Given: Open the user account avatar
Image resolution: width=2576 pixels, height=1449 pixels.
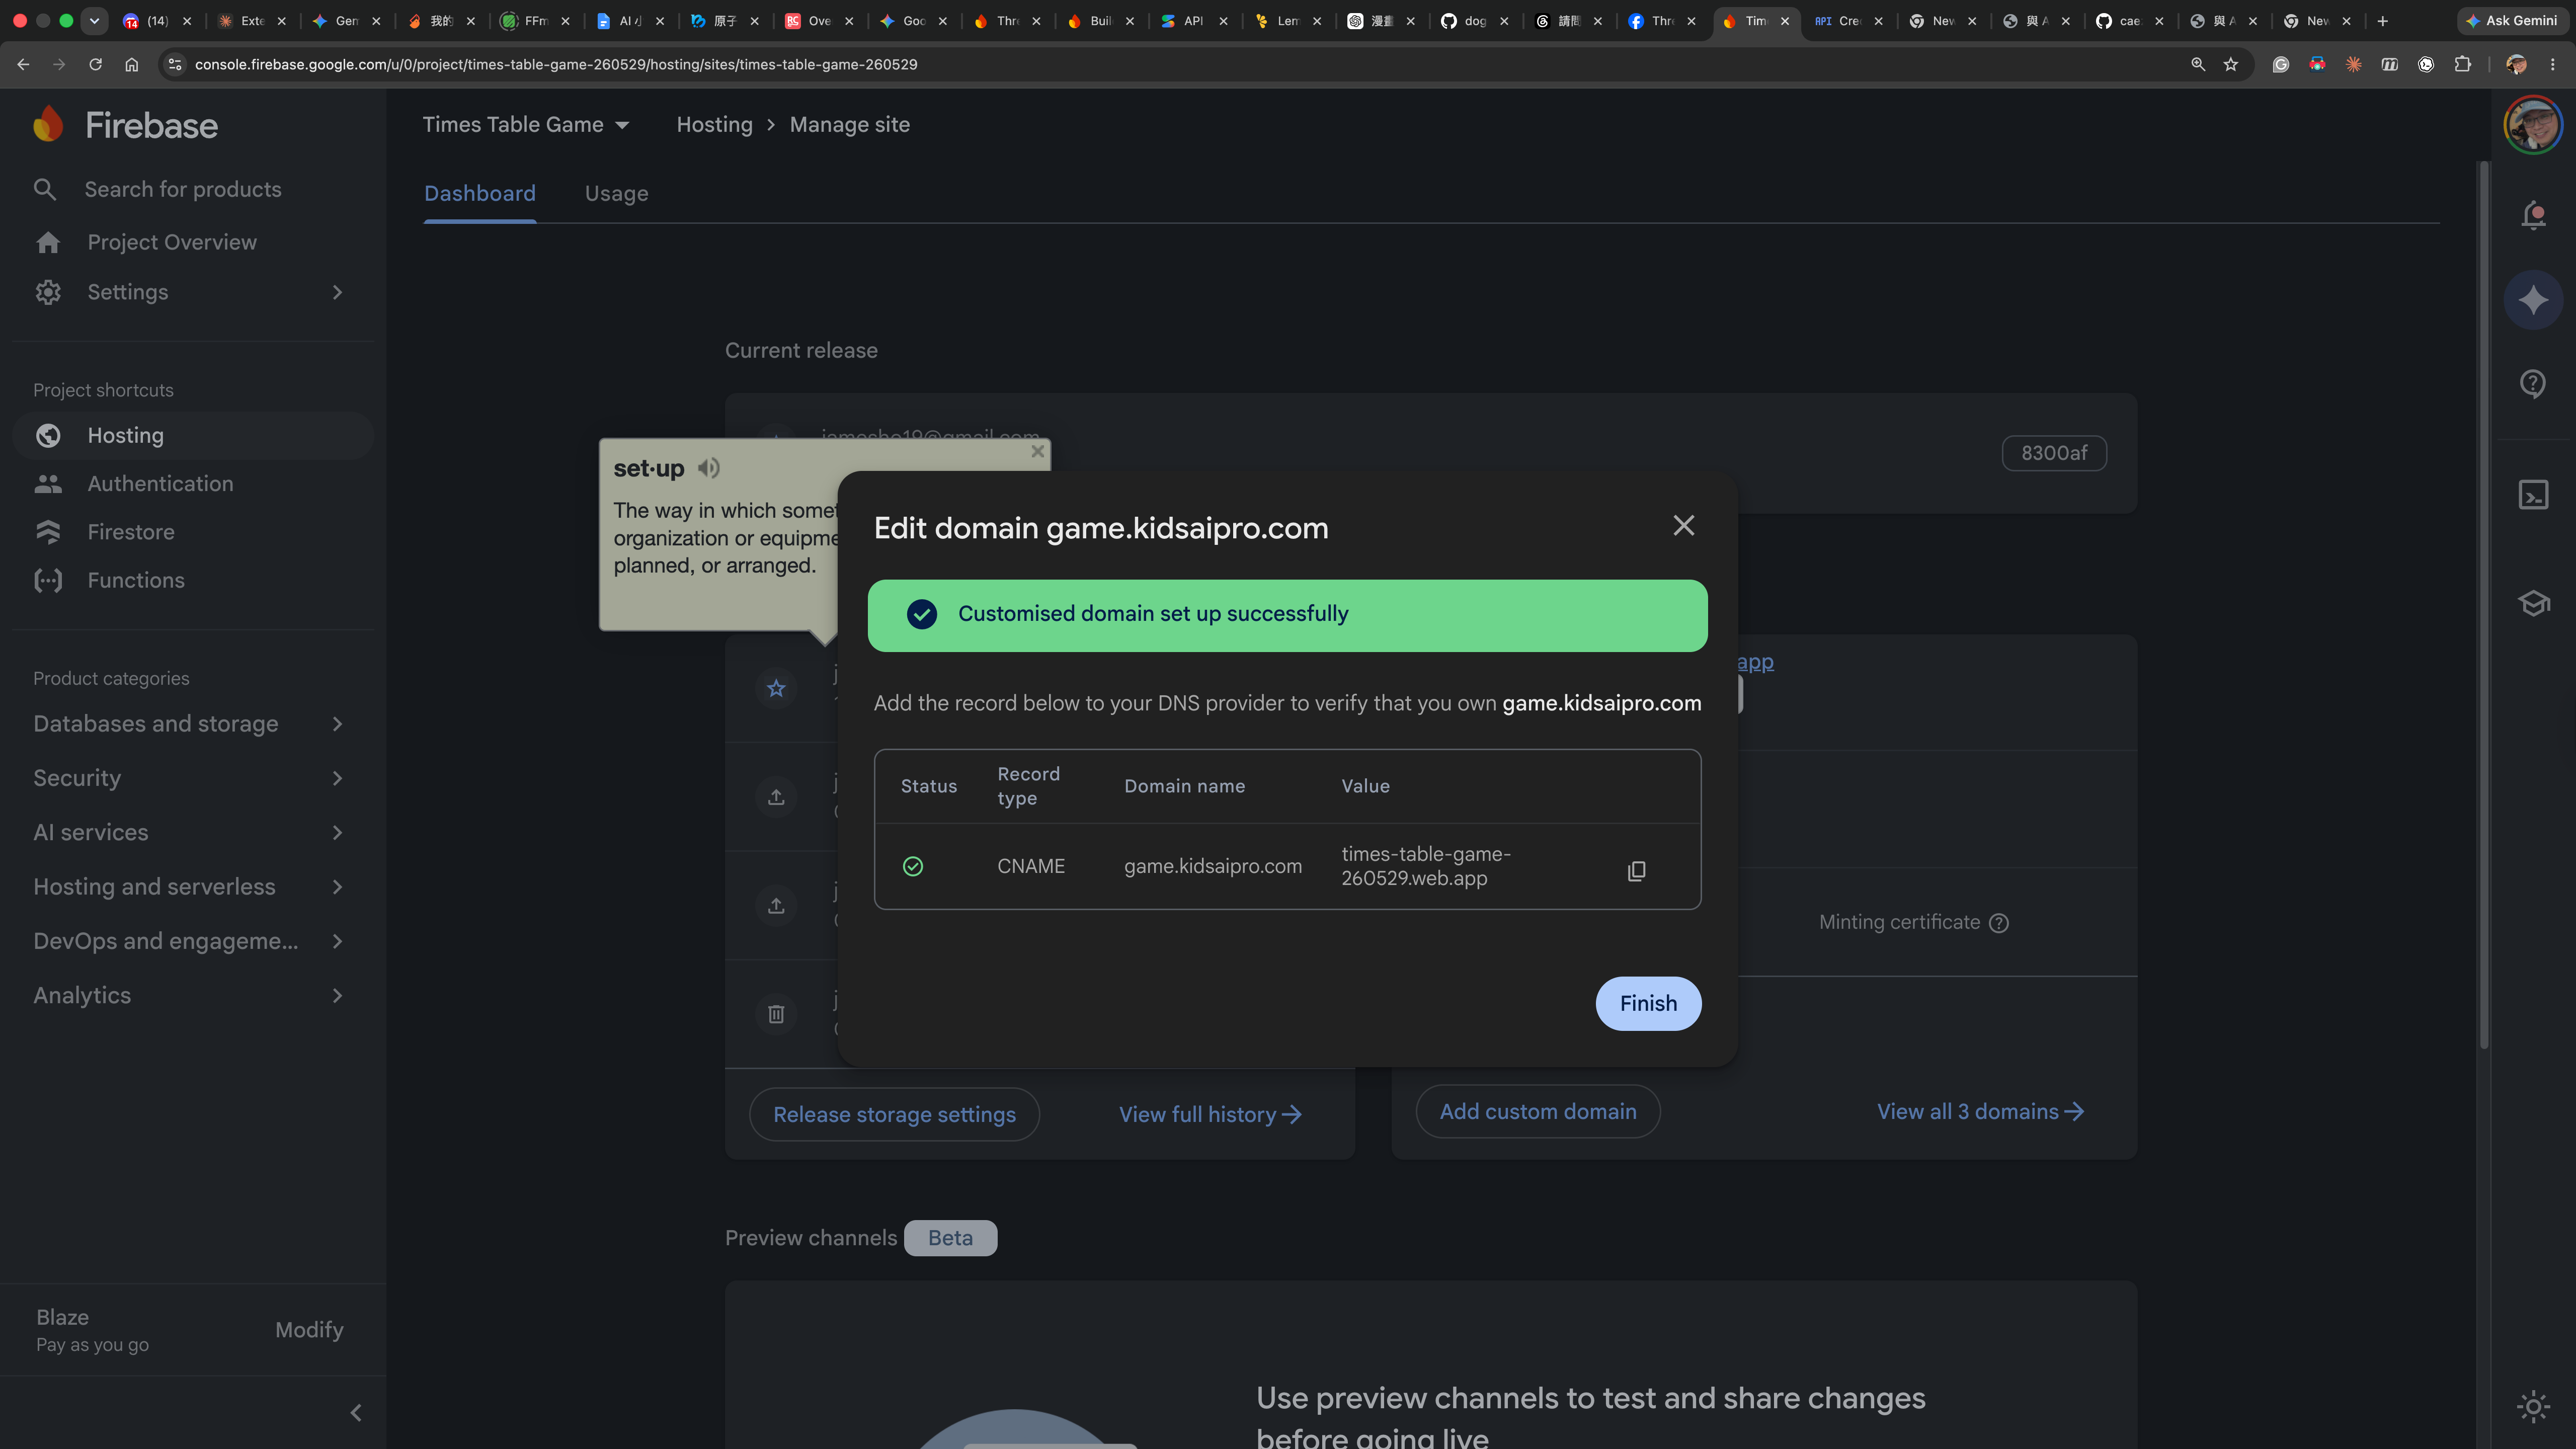Looking at the screenshot, I should click(x=2532, y=125).
